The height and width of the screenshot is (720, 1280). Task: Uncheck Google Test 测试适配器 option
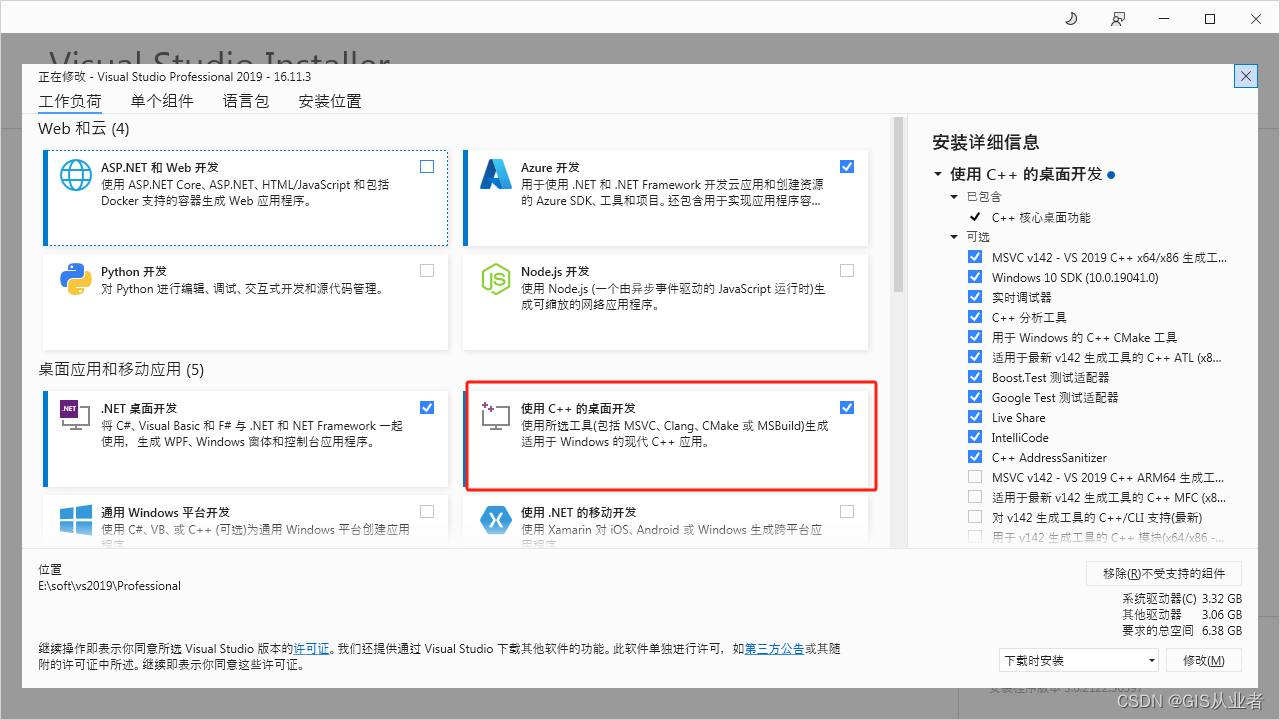click(975, 397)
